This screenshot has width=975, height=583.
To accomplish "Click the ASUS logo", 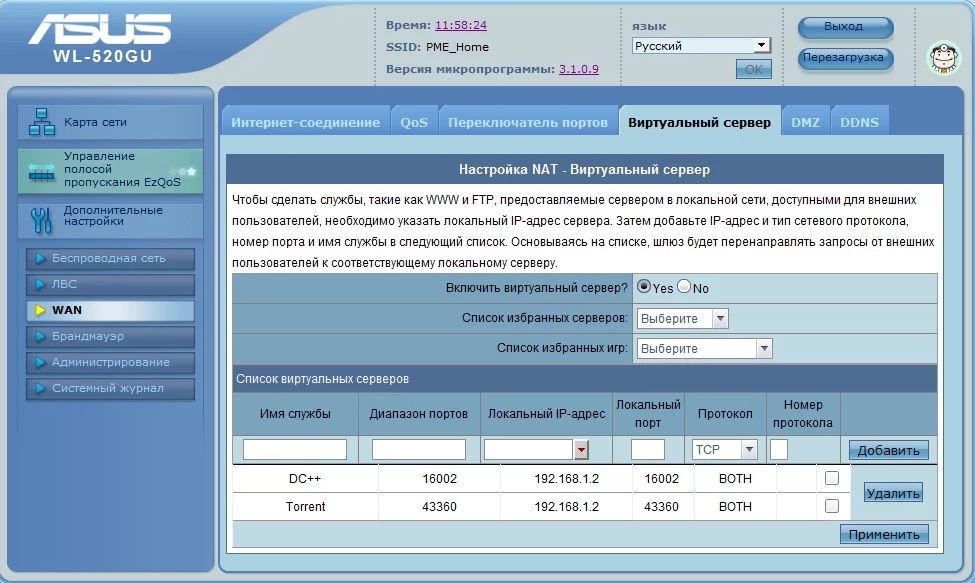I will click(100, 30).
